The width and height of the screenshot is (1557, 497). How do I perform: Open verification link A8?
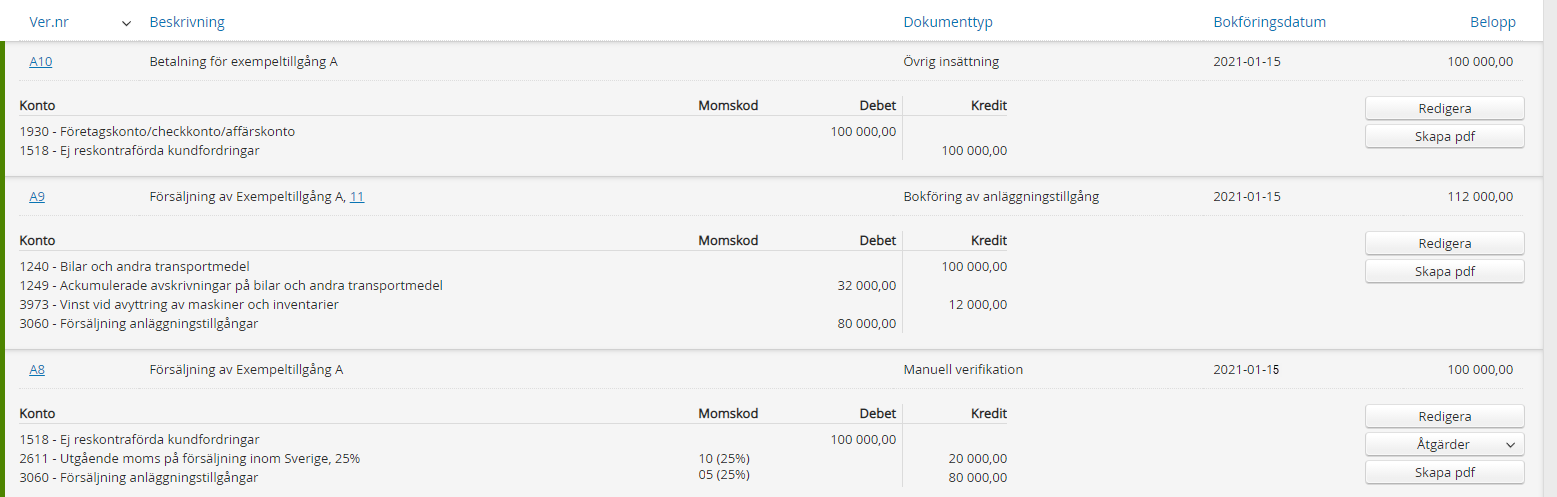click(x=37, y=370)
